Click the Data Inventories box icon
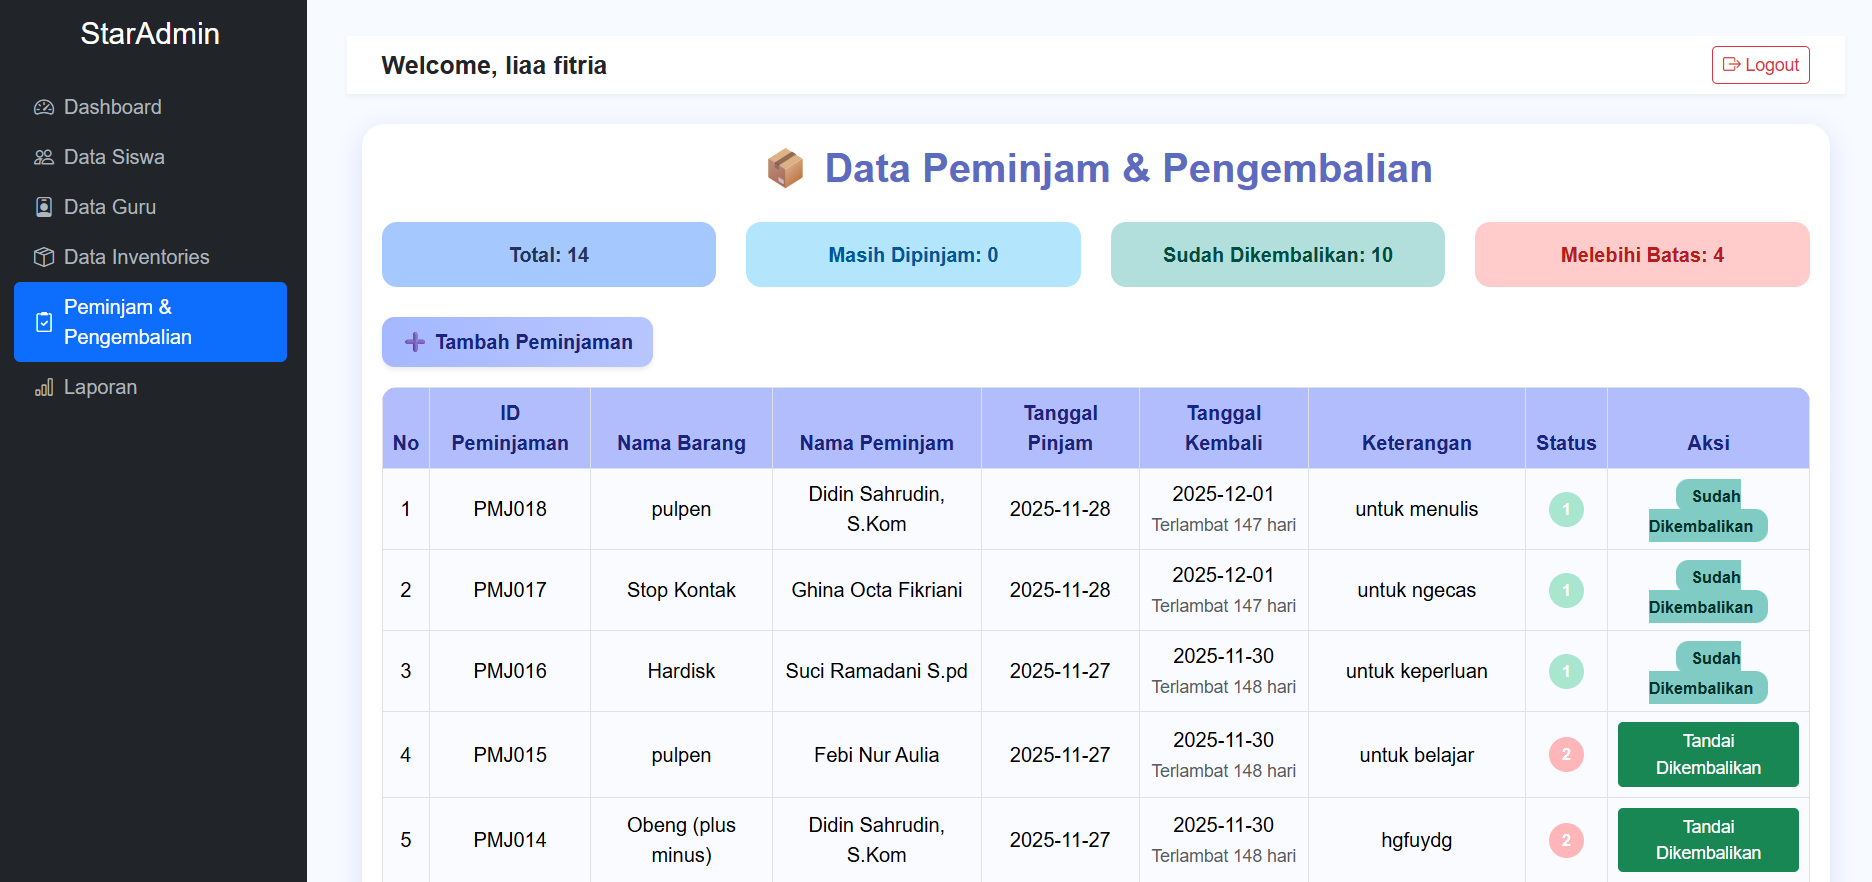Image resolution: width=1872 pixels, height=882 pixels. click(44, 257)
